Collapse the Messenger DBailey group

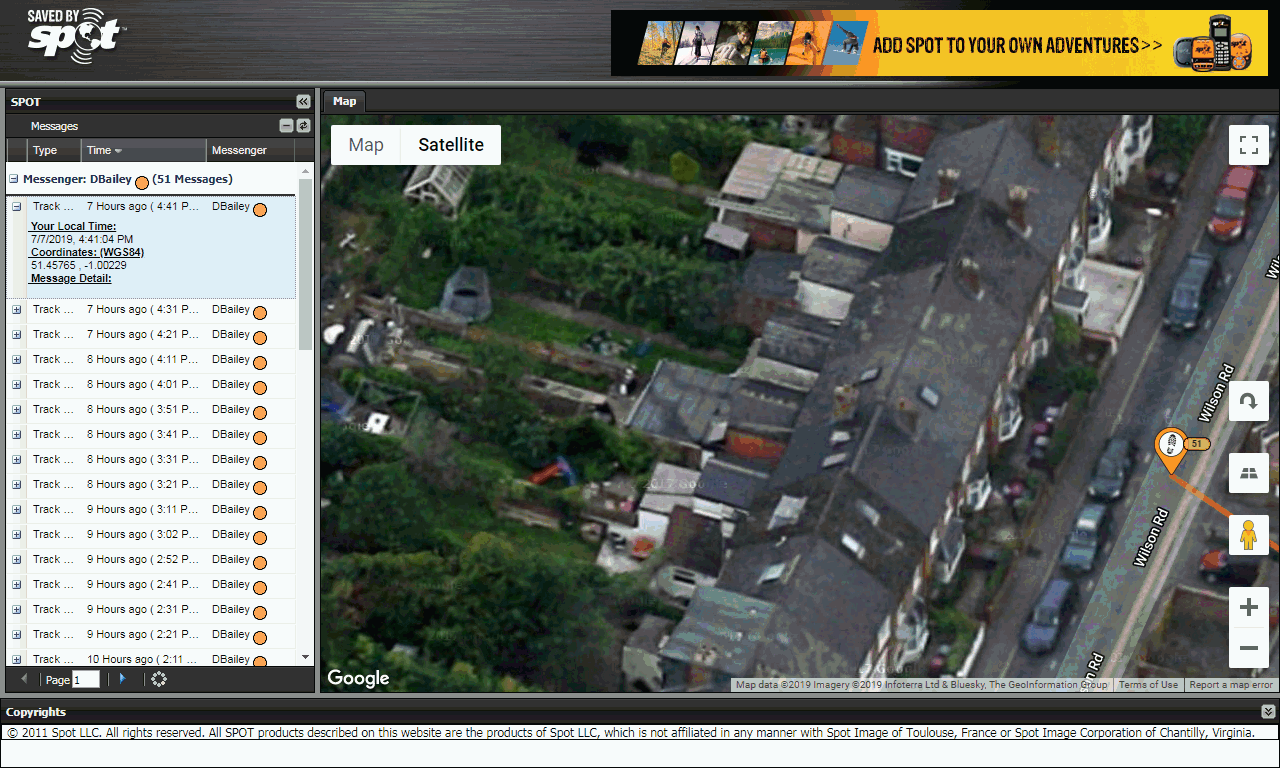(14, 180)
